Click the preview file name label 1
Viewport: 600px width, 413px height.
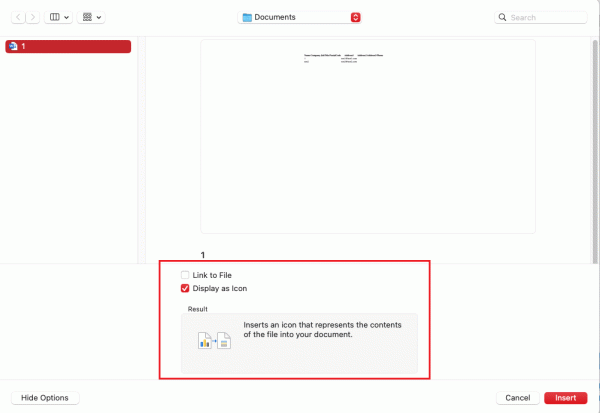coord(203,255)
